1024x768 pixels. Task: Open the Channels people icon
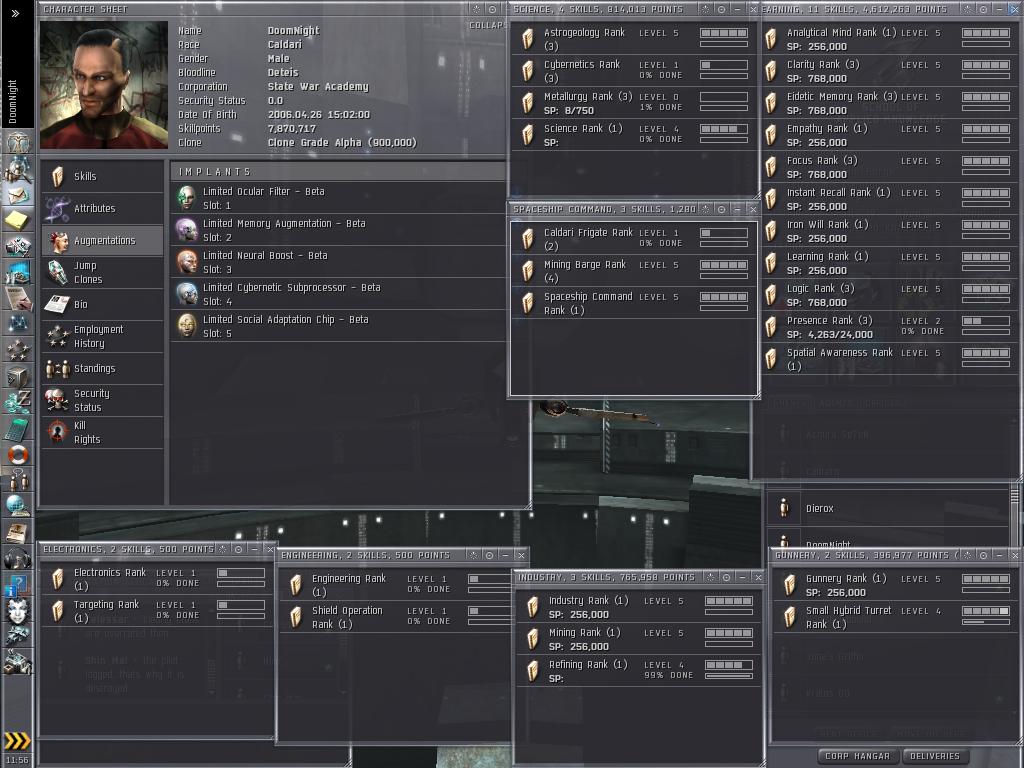point(18,479)
